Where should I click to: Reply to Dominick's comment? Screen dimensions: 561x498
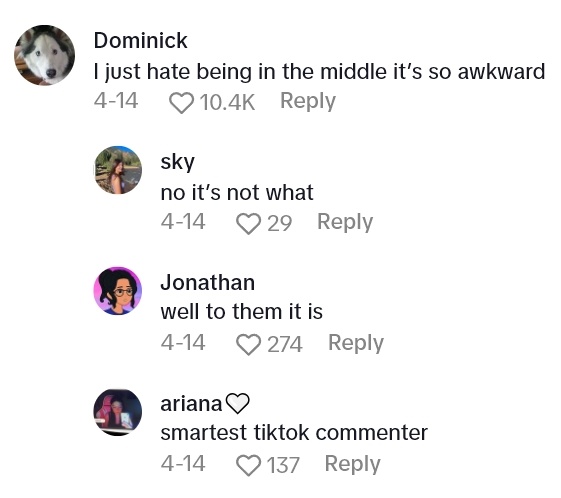click(308, 102)
